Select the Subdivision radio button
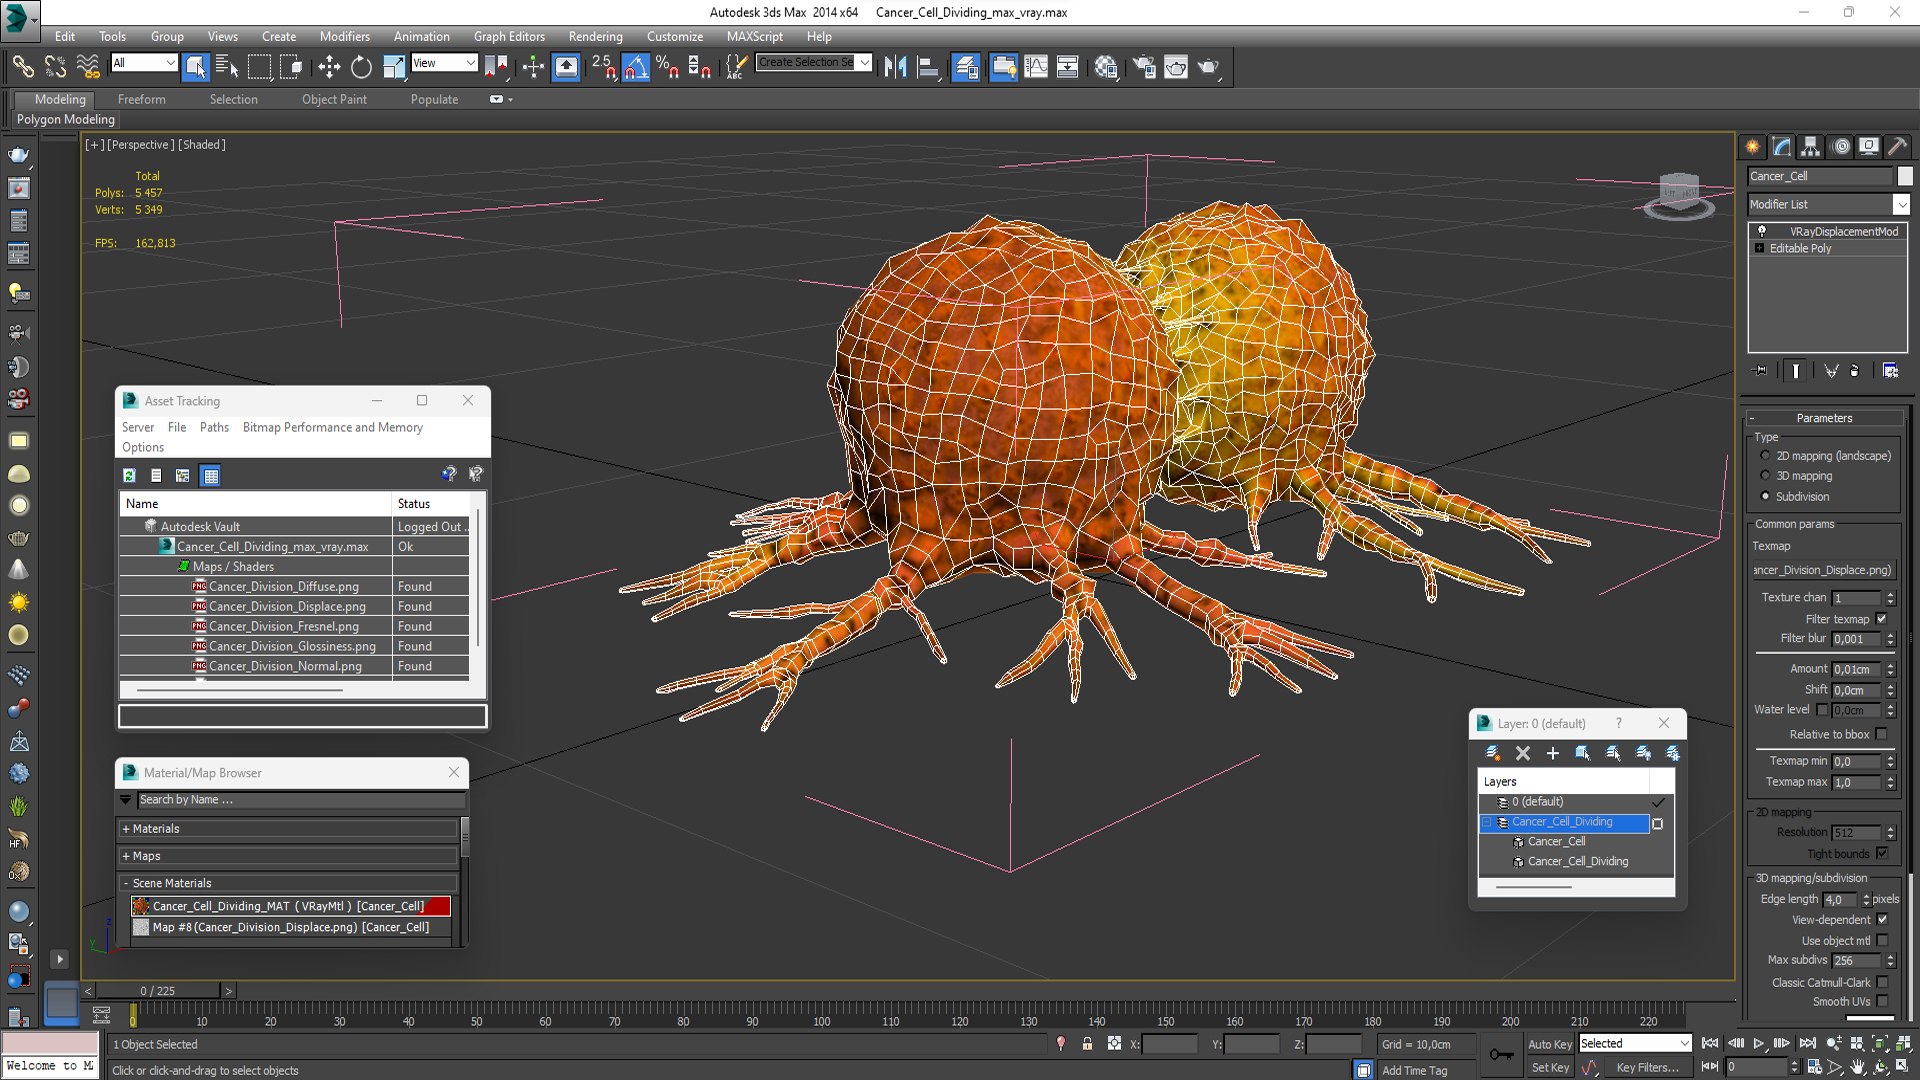The width and height of the screenshot is (1920, 1080). [x=1765, y=497]
